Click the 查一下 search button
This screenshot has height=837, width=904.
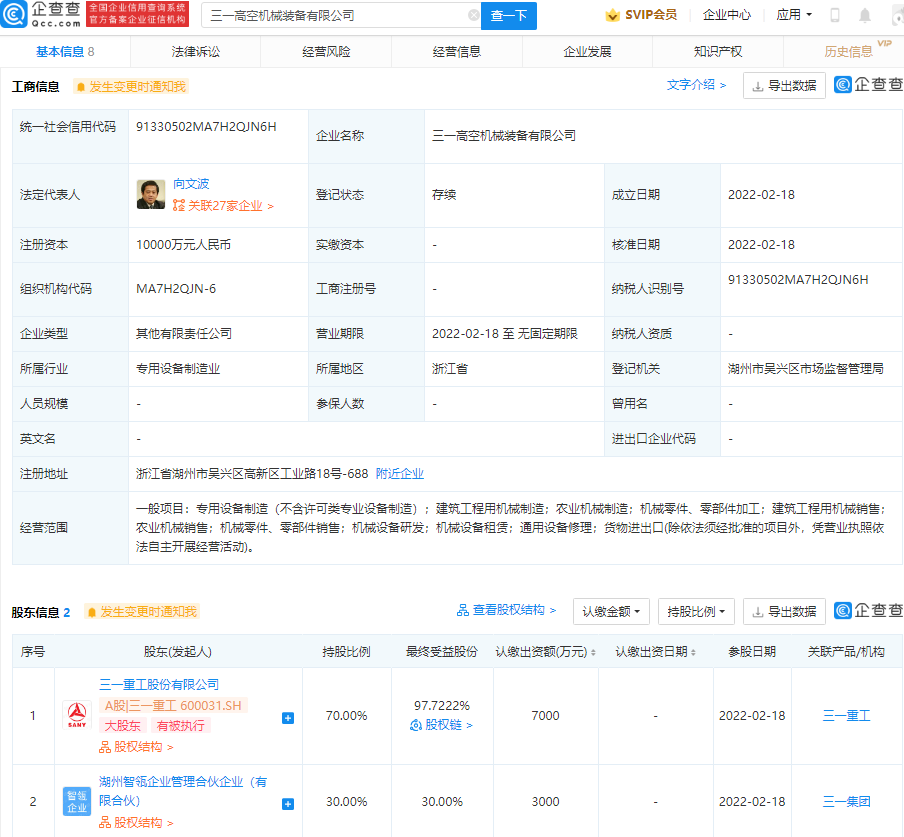(x=508, y=15)
